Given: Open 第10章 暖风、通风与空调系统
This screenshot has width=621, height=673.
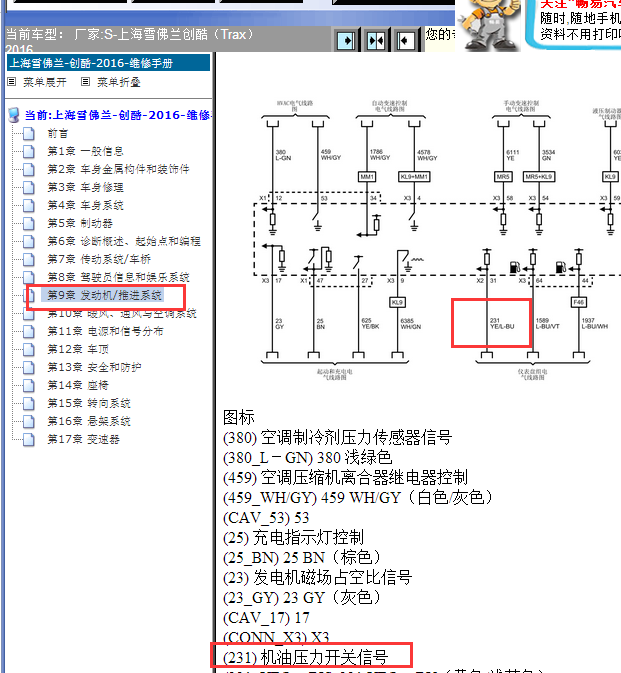Looking at the screenshot, I should (122, 313).
